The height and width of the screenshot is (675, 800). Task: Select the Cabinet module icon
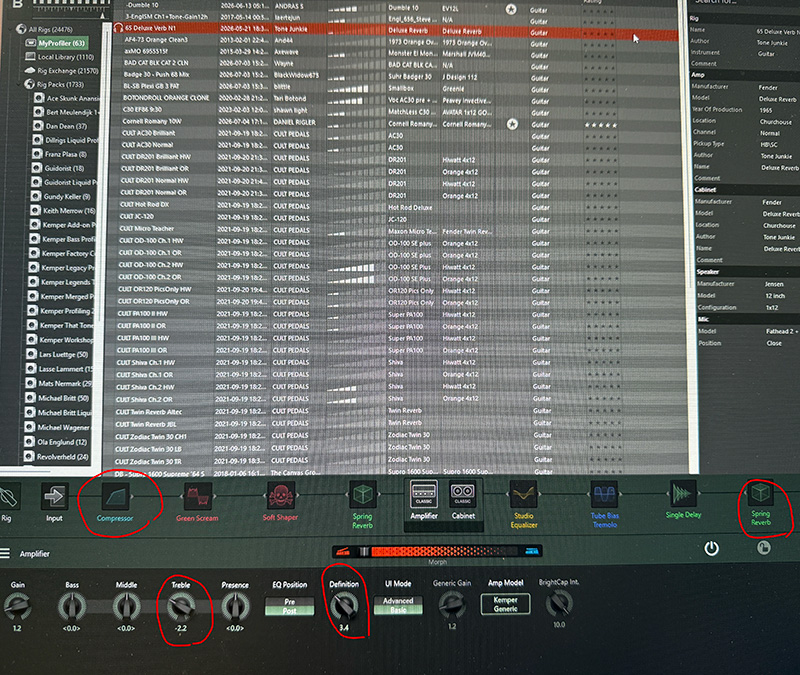(x=463, y=493)
